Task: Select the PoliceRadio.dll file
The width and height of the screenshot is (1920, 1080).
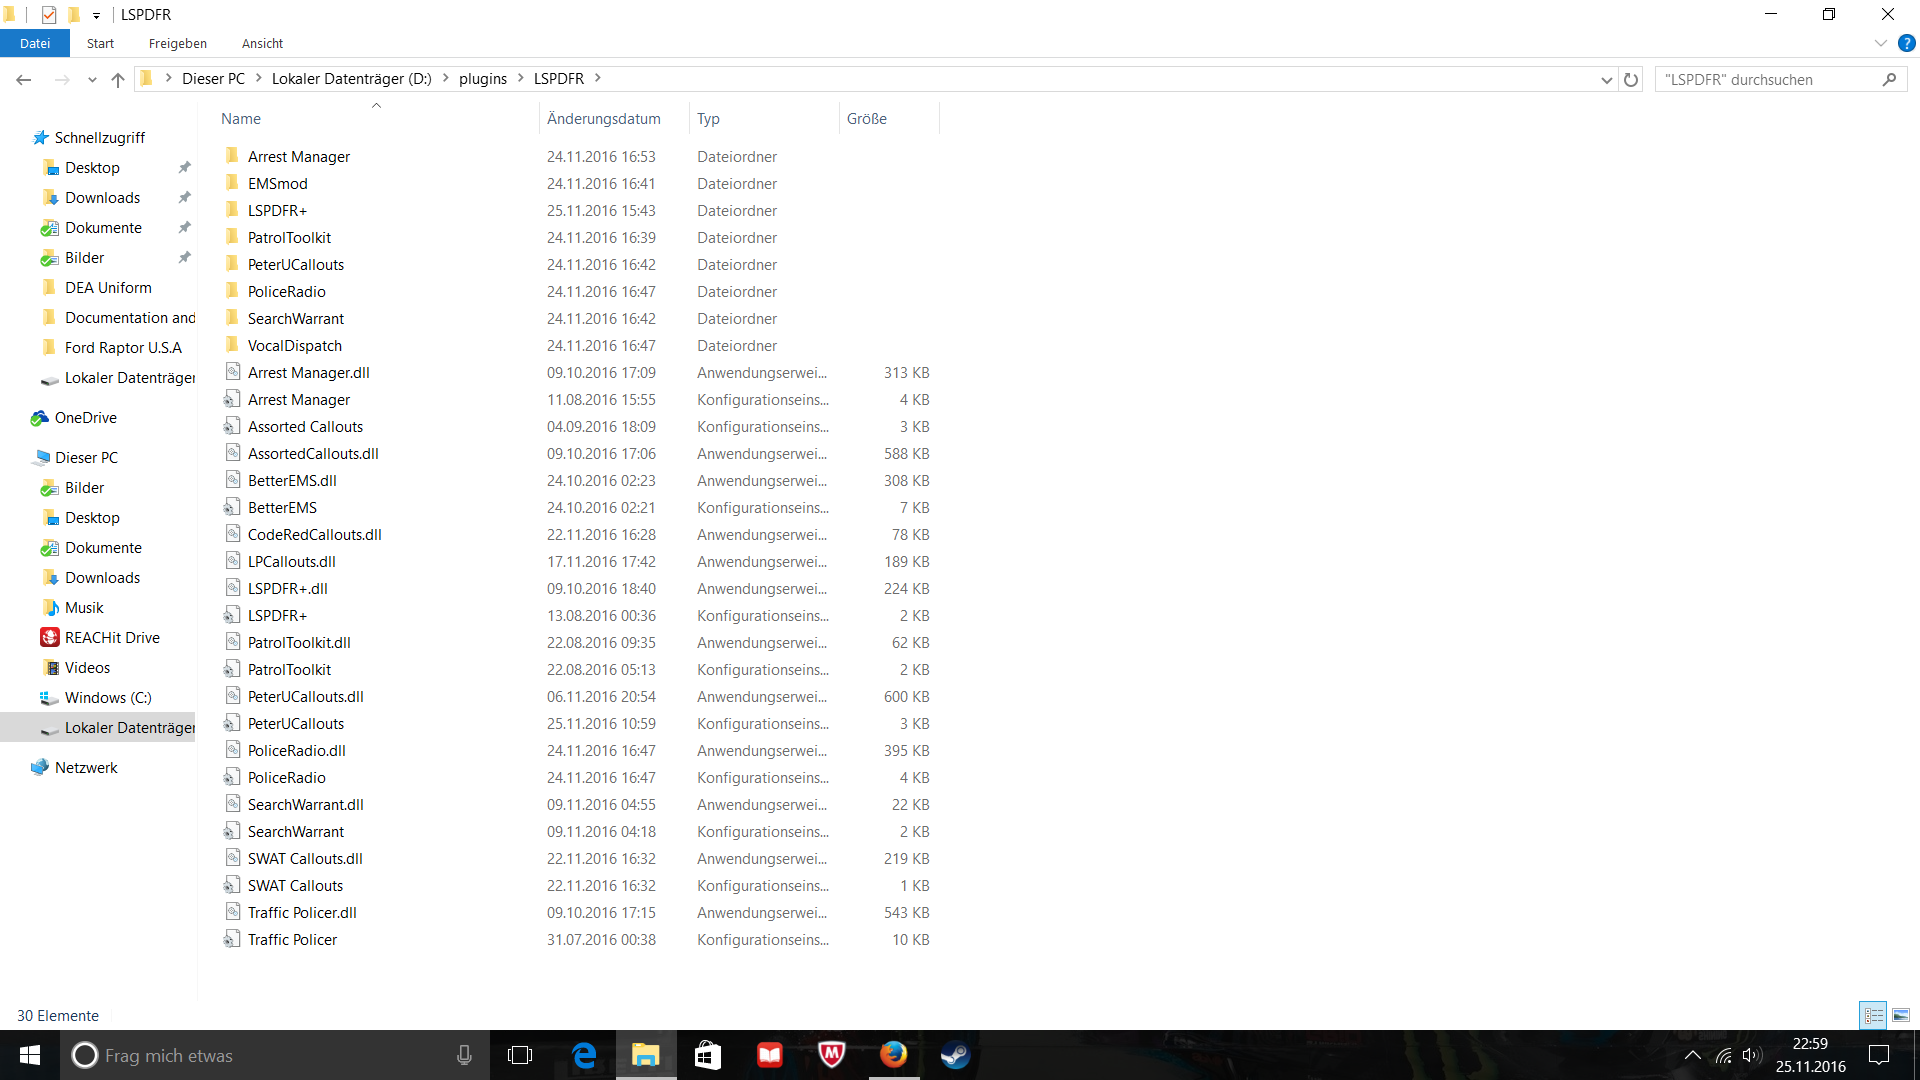Action: pos(296,750)
